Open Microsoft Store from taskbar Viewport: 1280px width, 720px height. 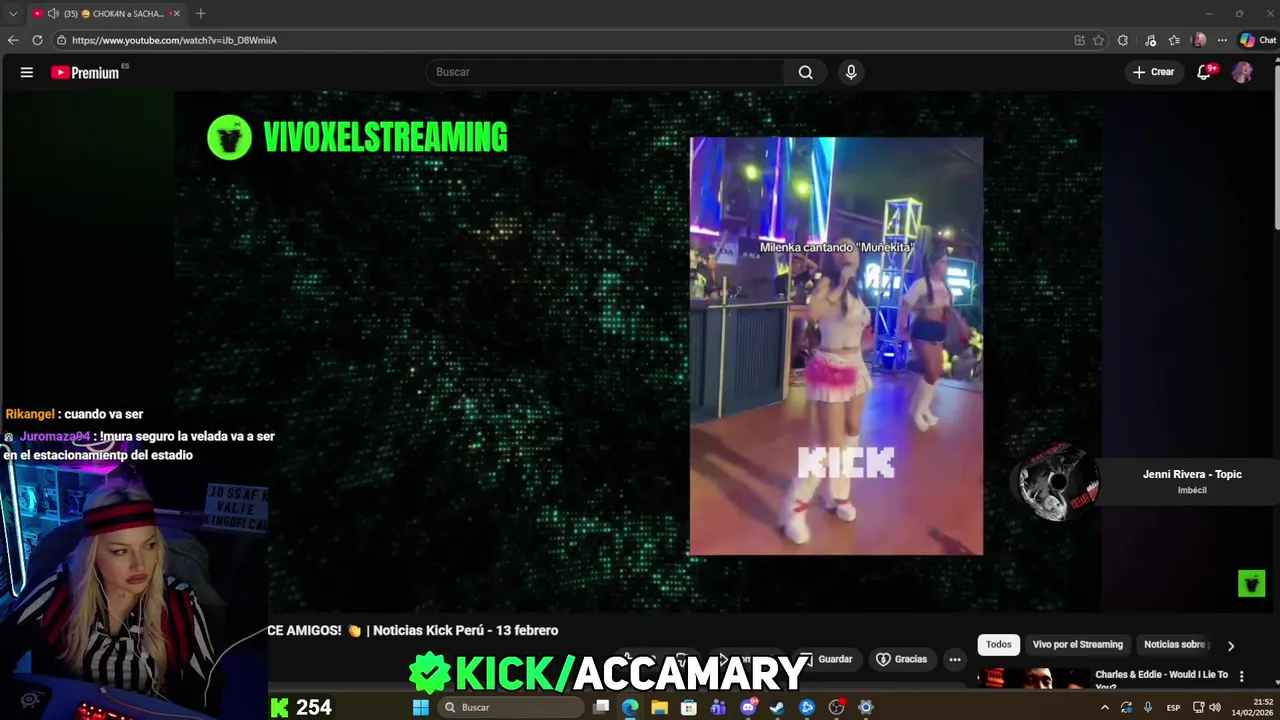(689, 707)
